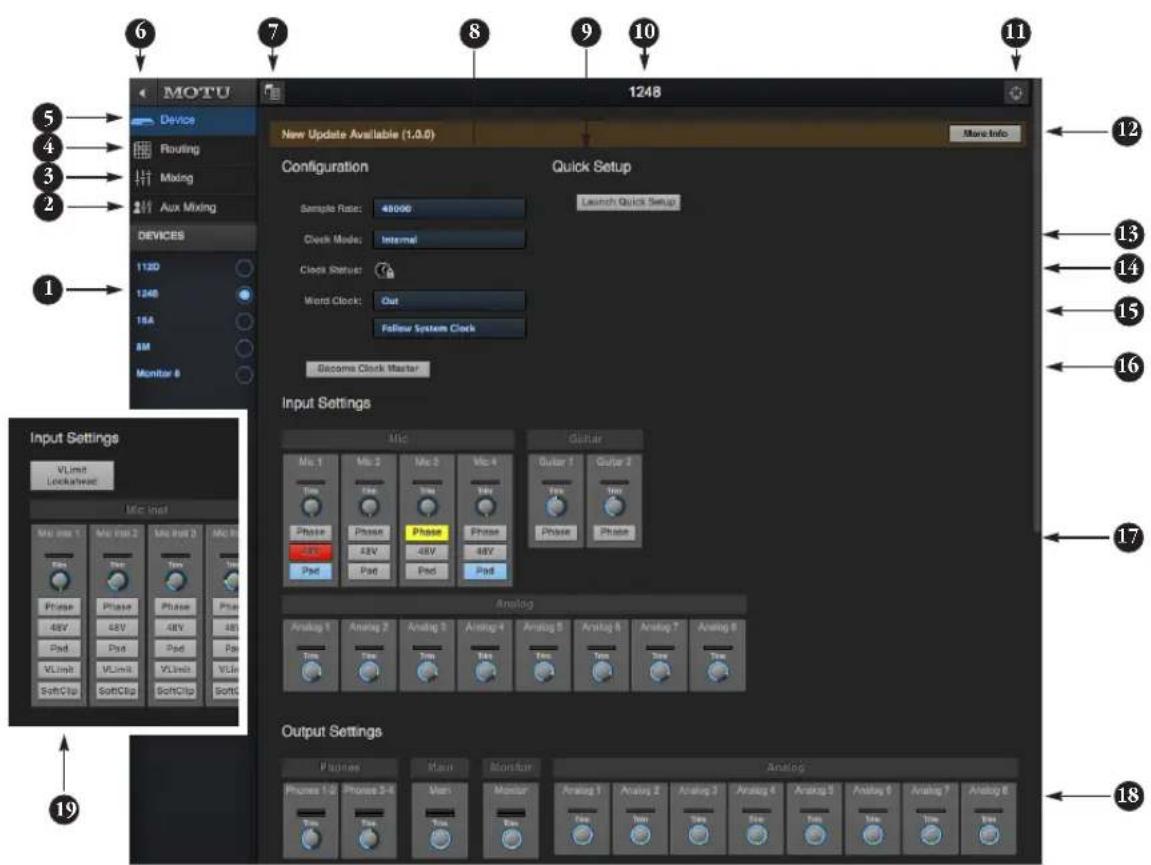
Task: Toggle Phase on Guitar 1
Action: pyautogui.click(x=556, y=532)
